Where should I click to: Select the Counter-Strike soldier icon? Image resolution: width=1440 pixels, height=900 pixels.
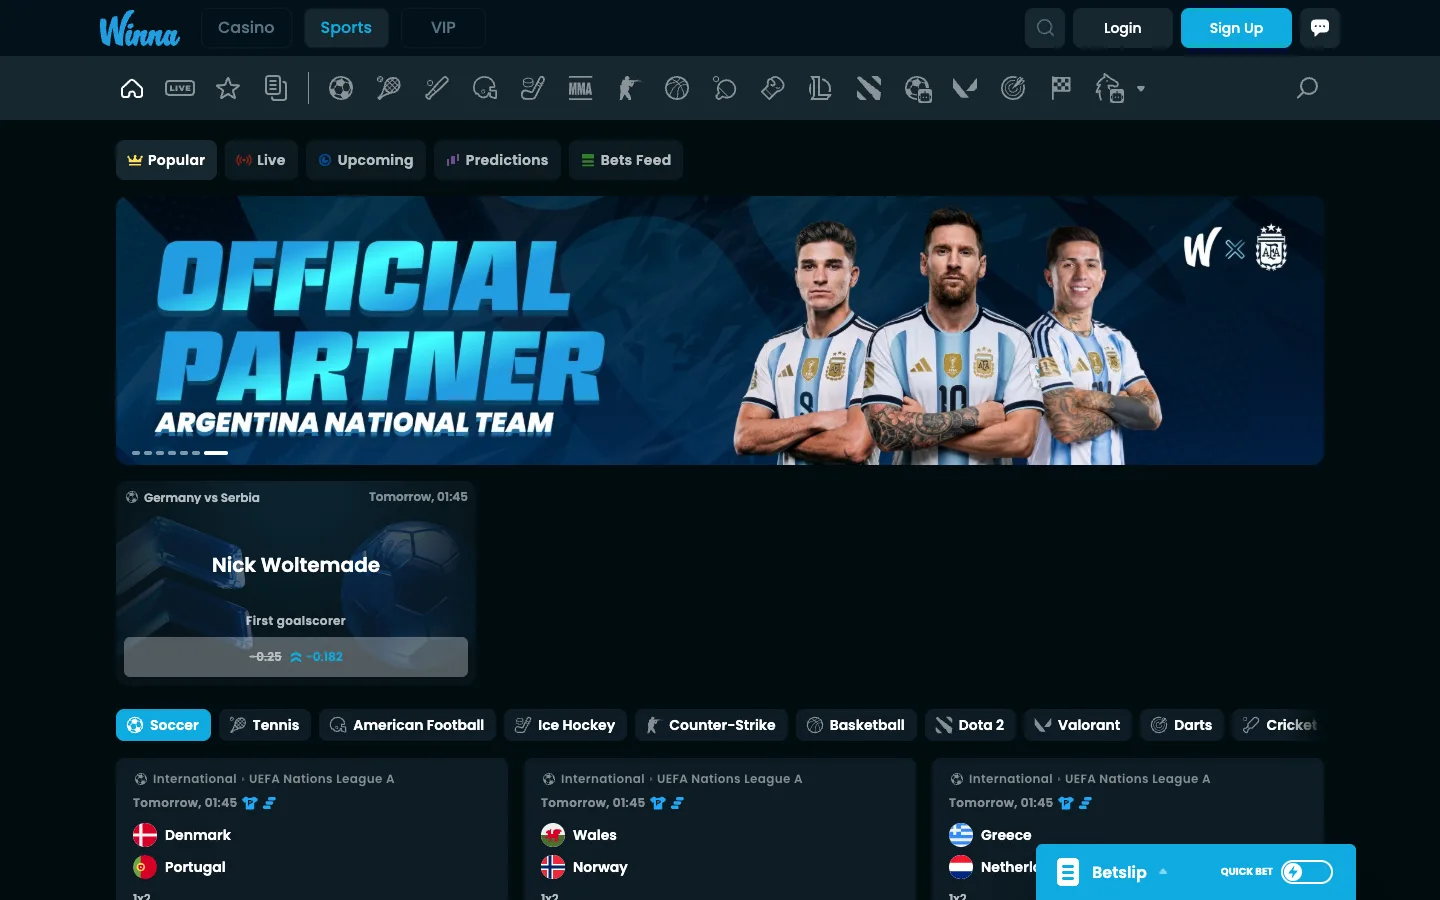[629, 89]
